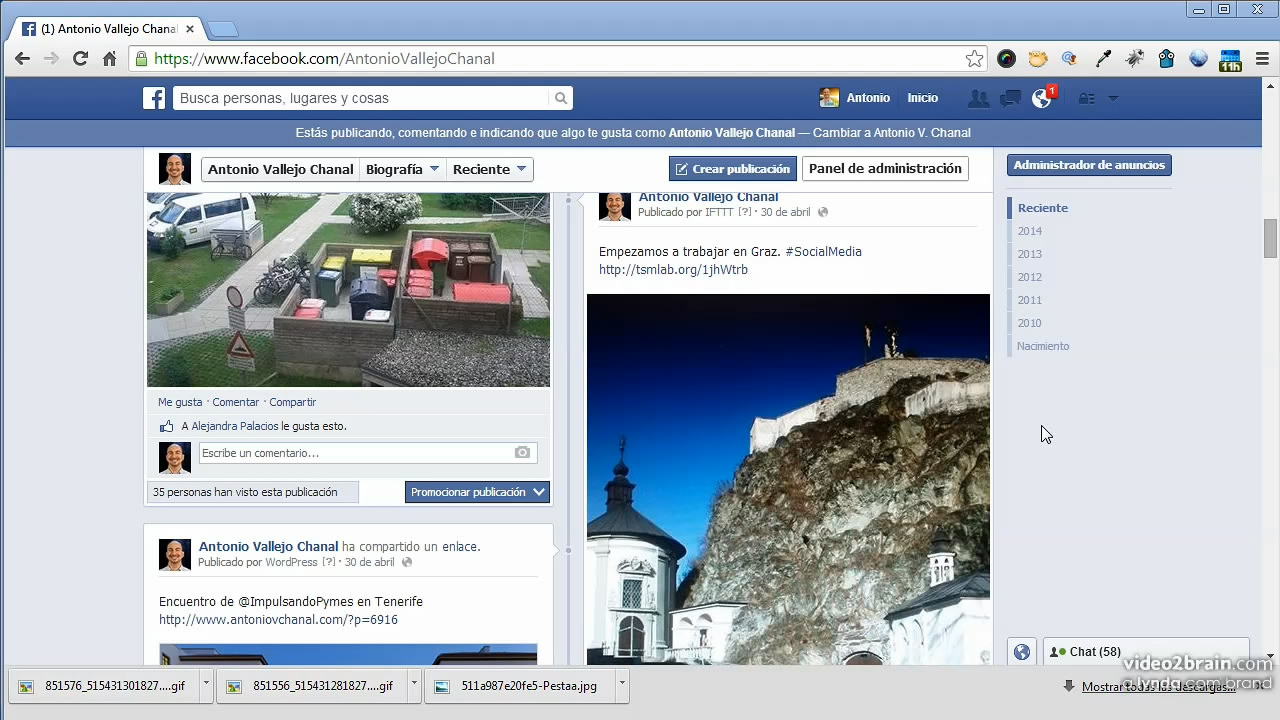Click the 11h calendar extension icon

click(x=1230, y=59)
